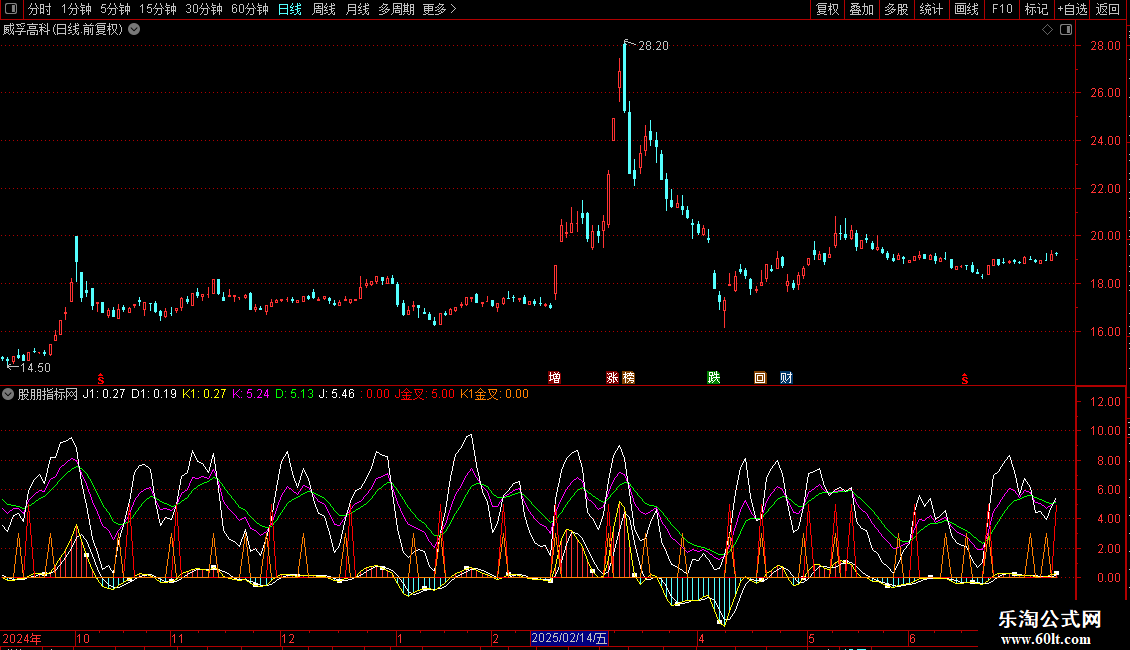This screenshot has height=650, width=1130.
Task: Toggle the 复权 adjustment option
Action: pyautogui.click(x=827, y=10)
